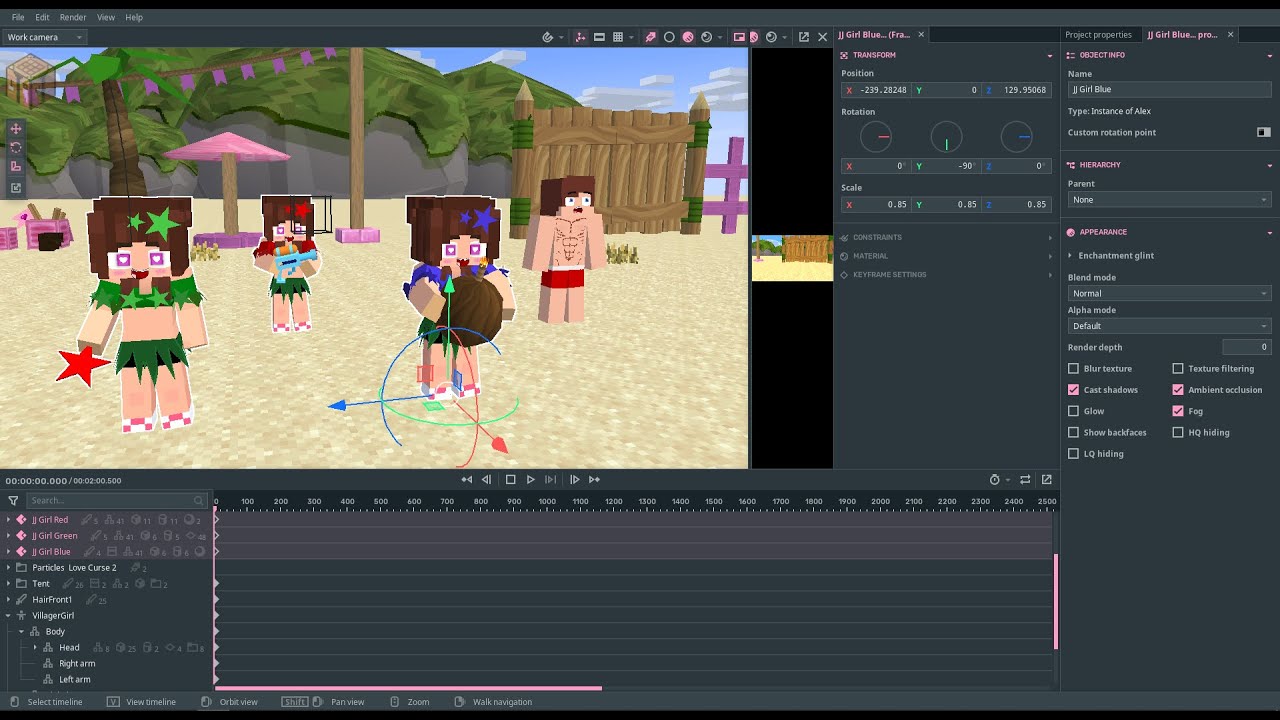Toggle the aspect ratio bars overlay icon
The image size is (1280, 720).
(x=599, y=37)
